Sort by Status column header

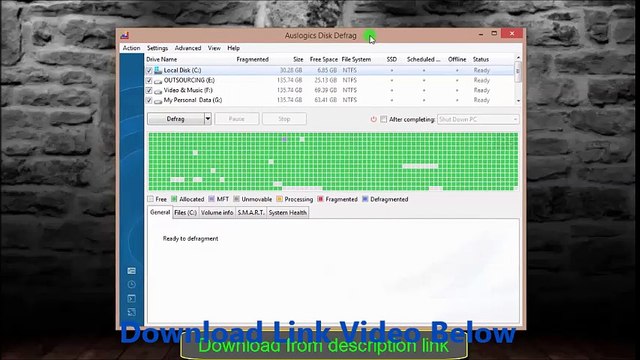pos(481,60)
